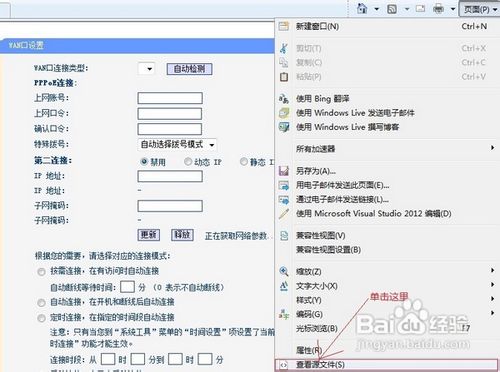Screen dimensions: 500x372
Task: Click the Visual Studio edit pencil icon
Action: [284, 214]
